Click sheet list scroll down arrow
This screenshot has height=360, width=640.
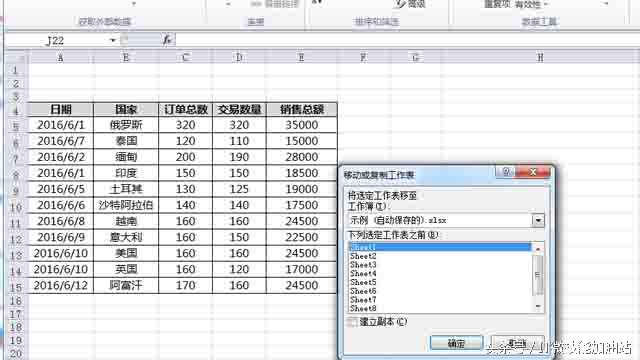click(x=538, y=307)
